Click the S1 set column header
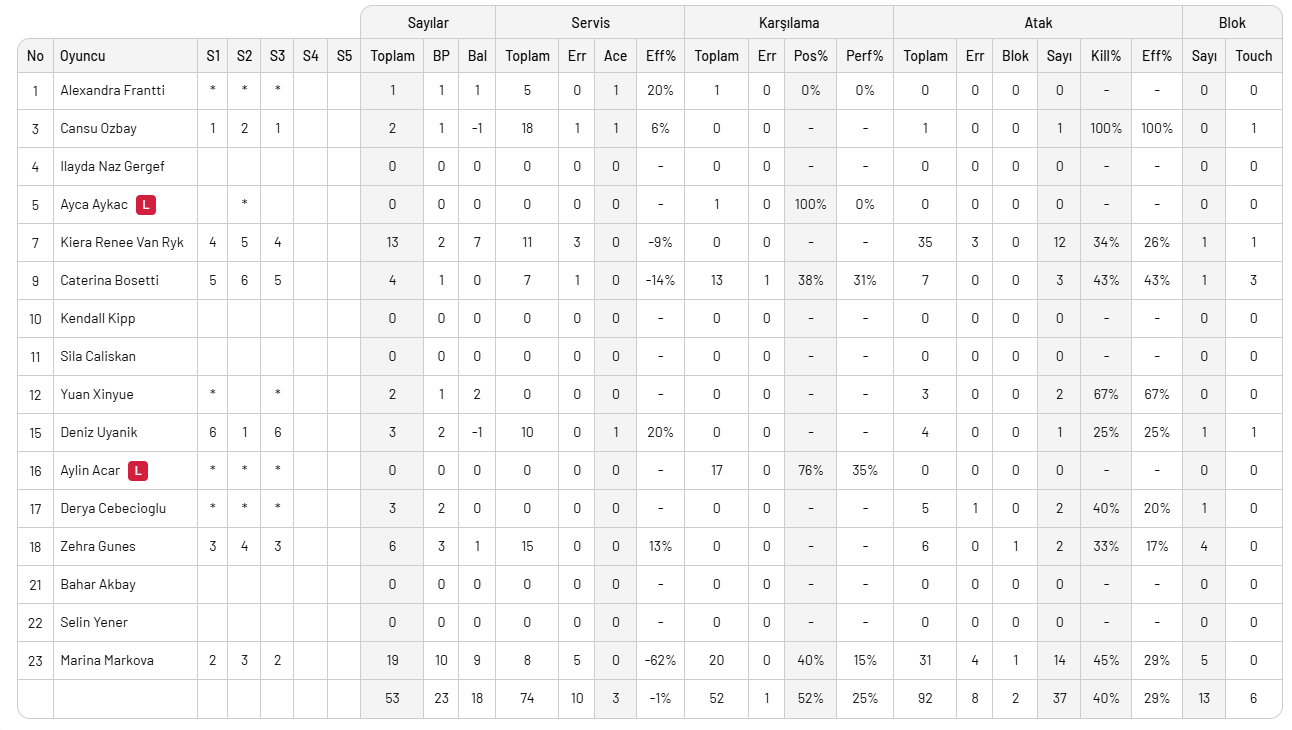1292x730 pixels. [213, 56]
